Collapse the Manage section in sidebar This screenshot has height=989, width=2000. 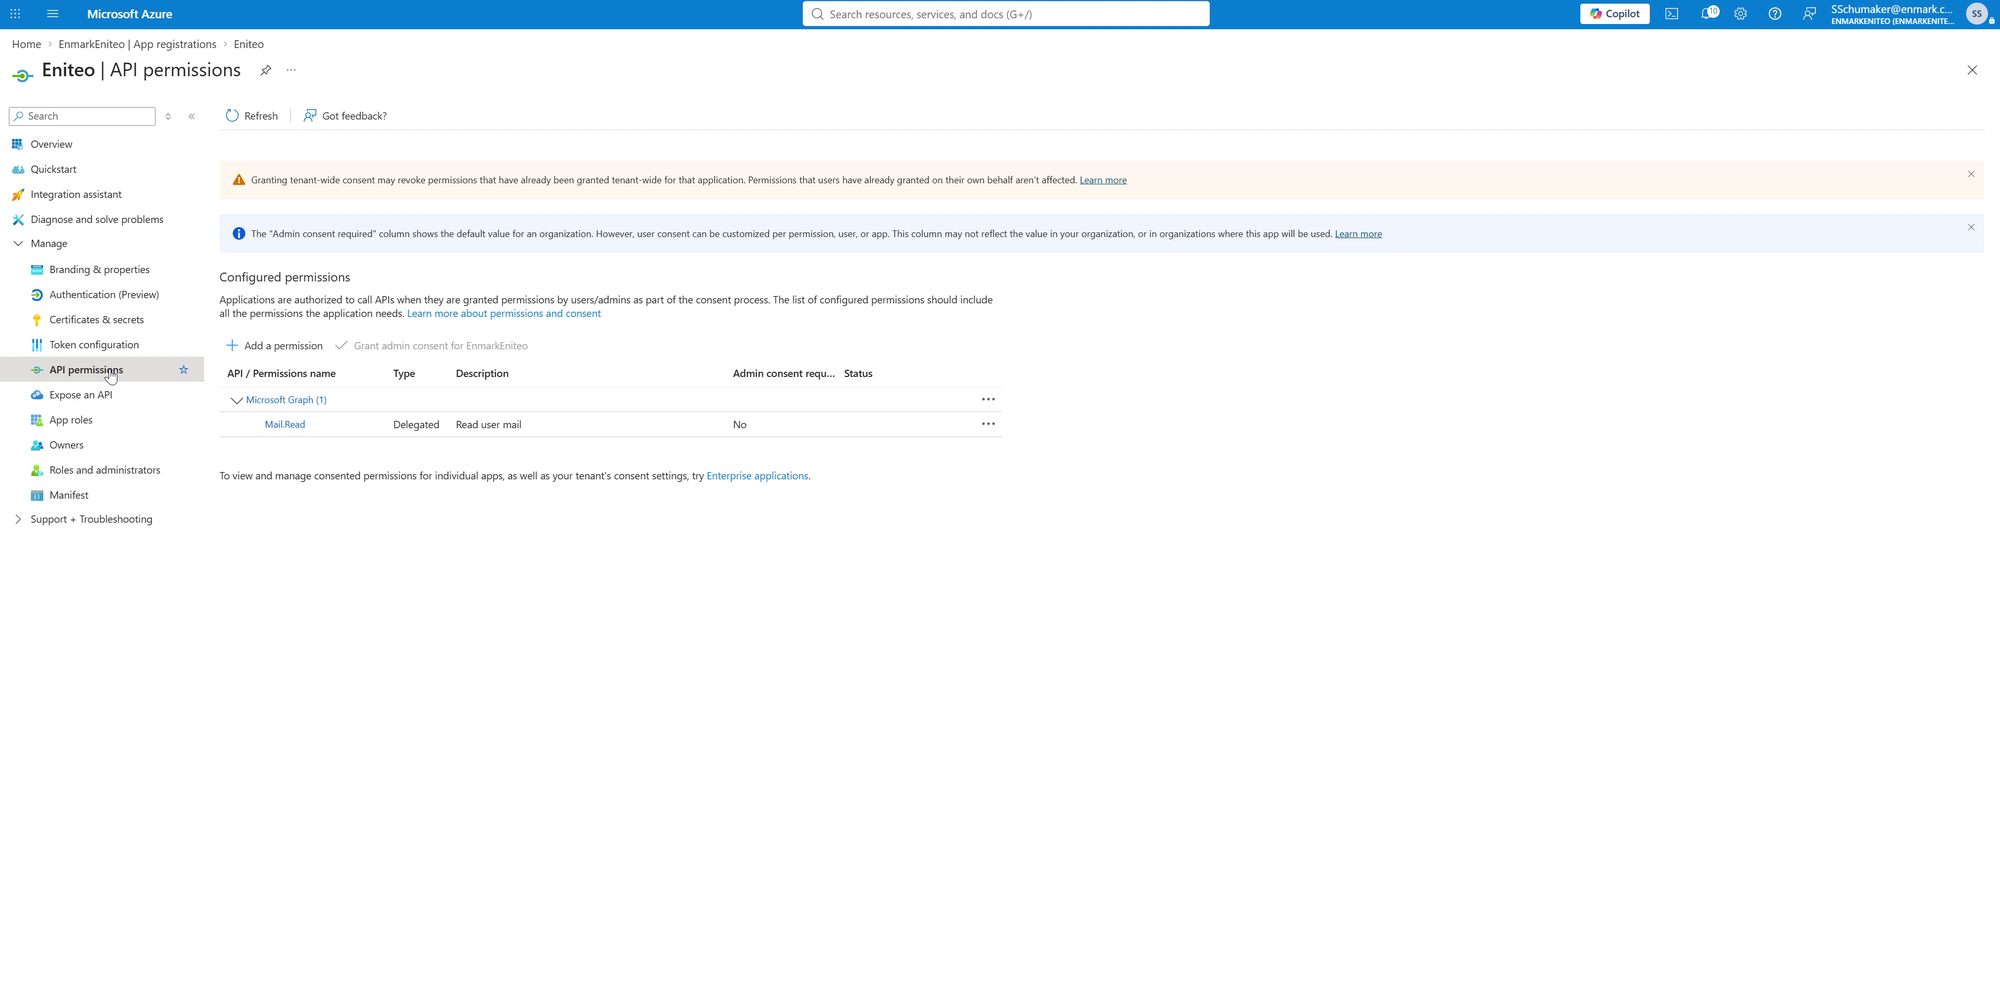coord(18,244)
